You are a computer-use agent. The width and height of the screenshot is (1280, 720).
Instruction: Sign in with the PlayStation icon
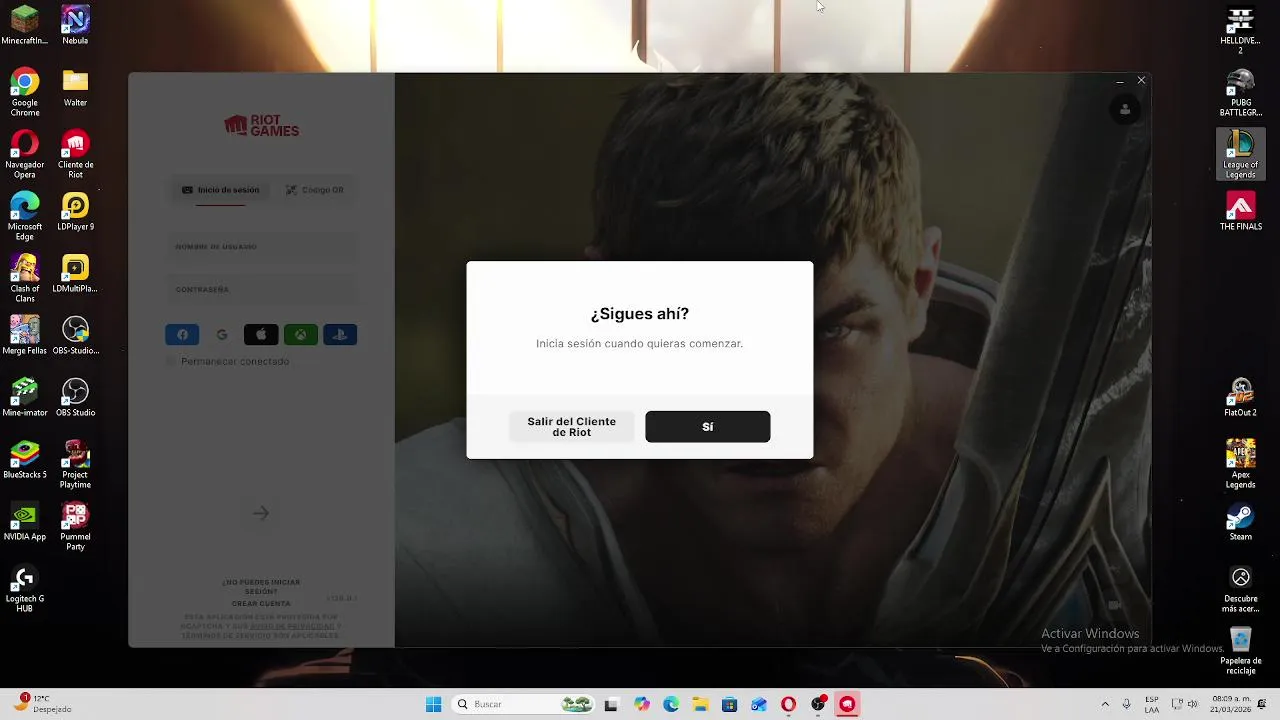tap(340, 335)
